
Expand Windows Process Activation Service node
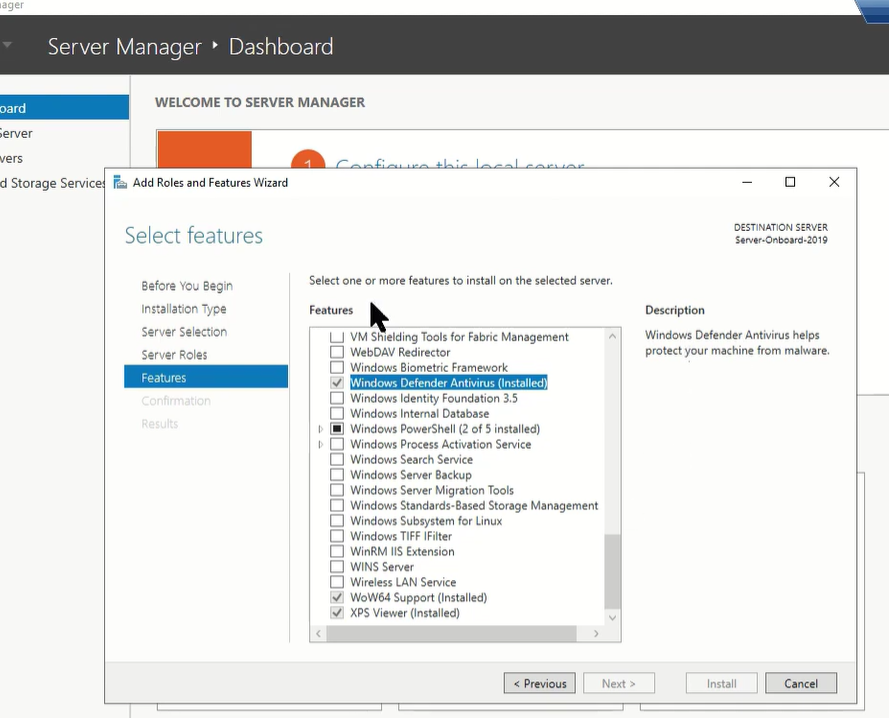[320, 445]
